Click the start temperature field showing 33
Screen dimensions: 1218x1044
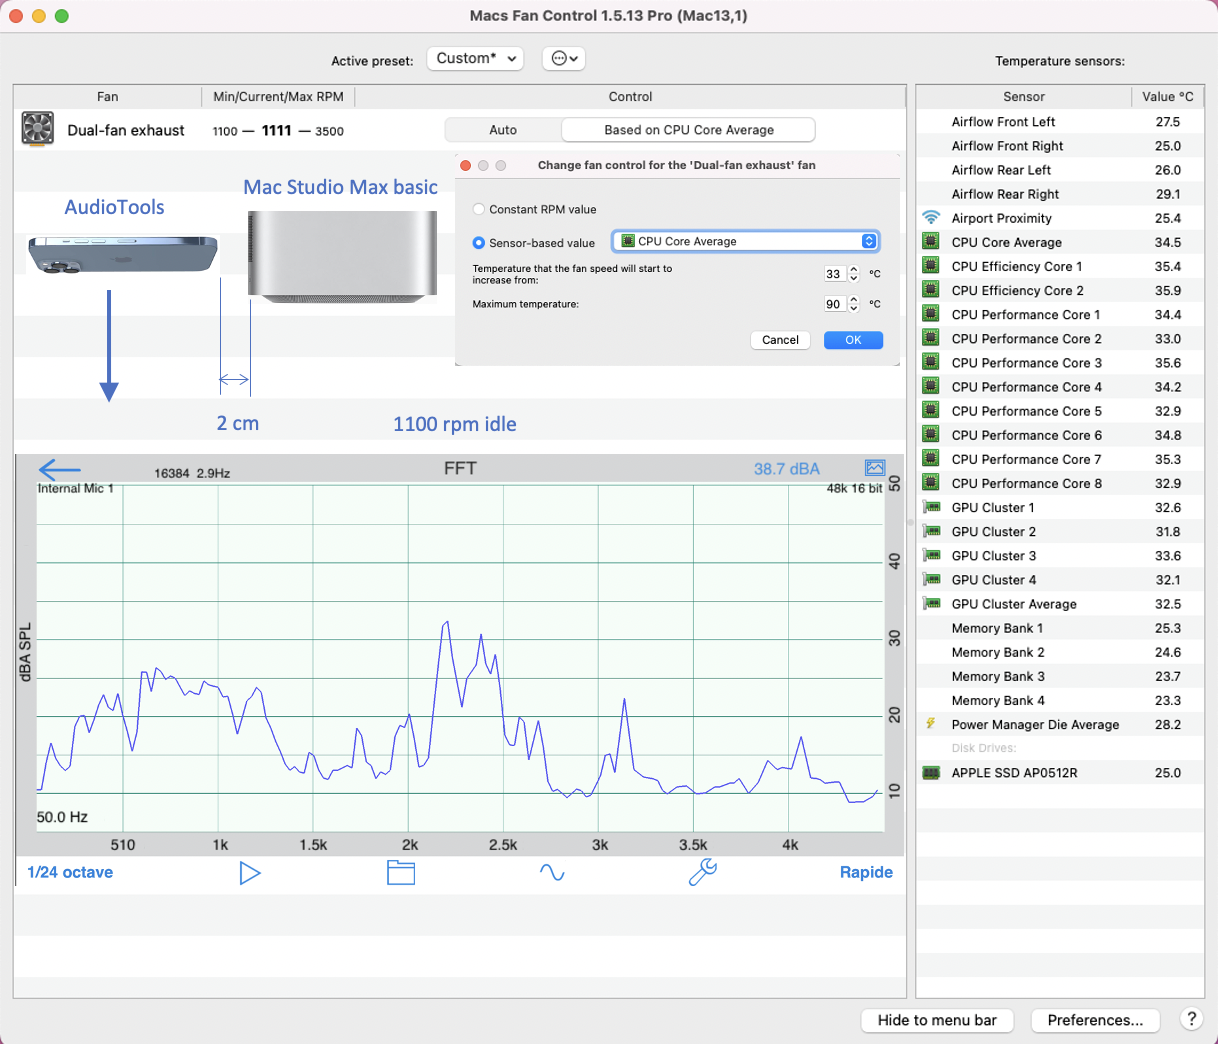pos(834,273)
